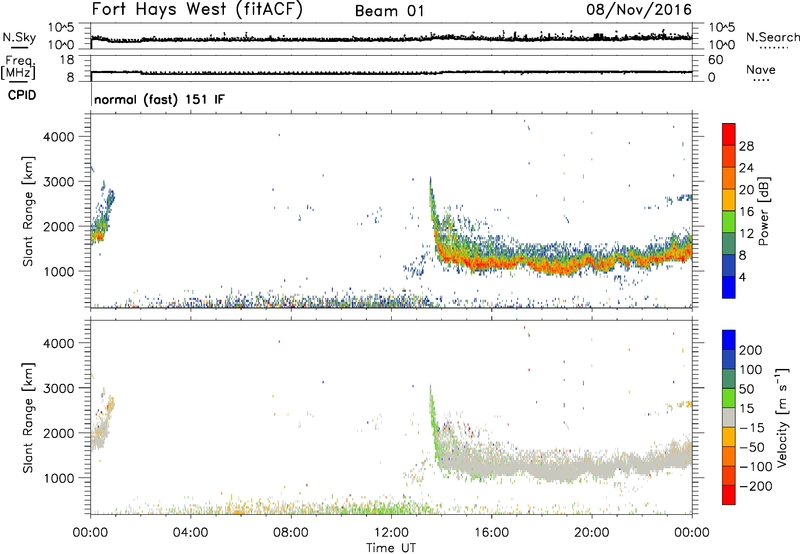800x554 pixels.
Task: Click the gray band of velocity color bar
Action: tap(729, 418)
